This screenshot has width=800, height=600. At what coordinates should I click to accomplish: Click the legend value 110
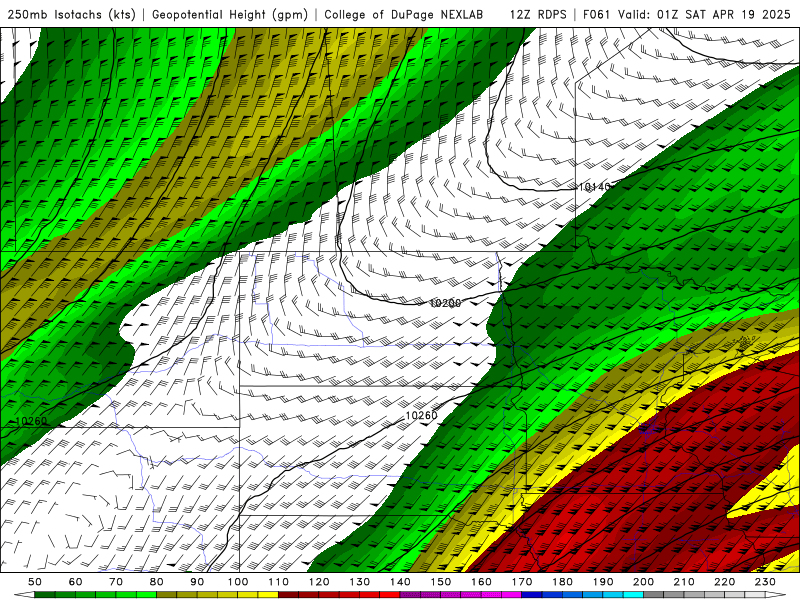coord(279,582)
